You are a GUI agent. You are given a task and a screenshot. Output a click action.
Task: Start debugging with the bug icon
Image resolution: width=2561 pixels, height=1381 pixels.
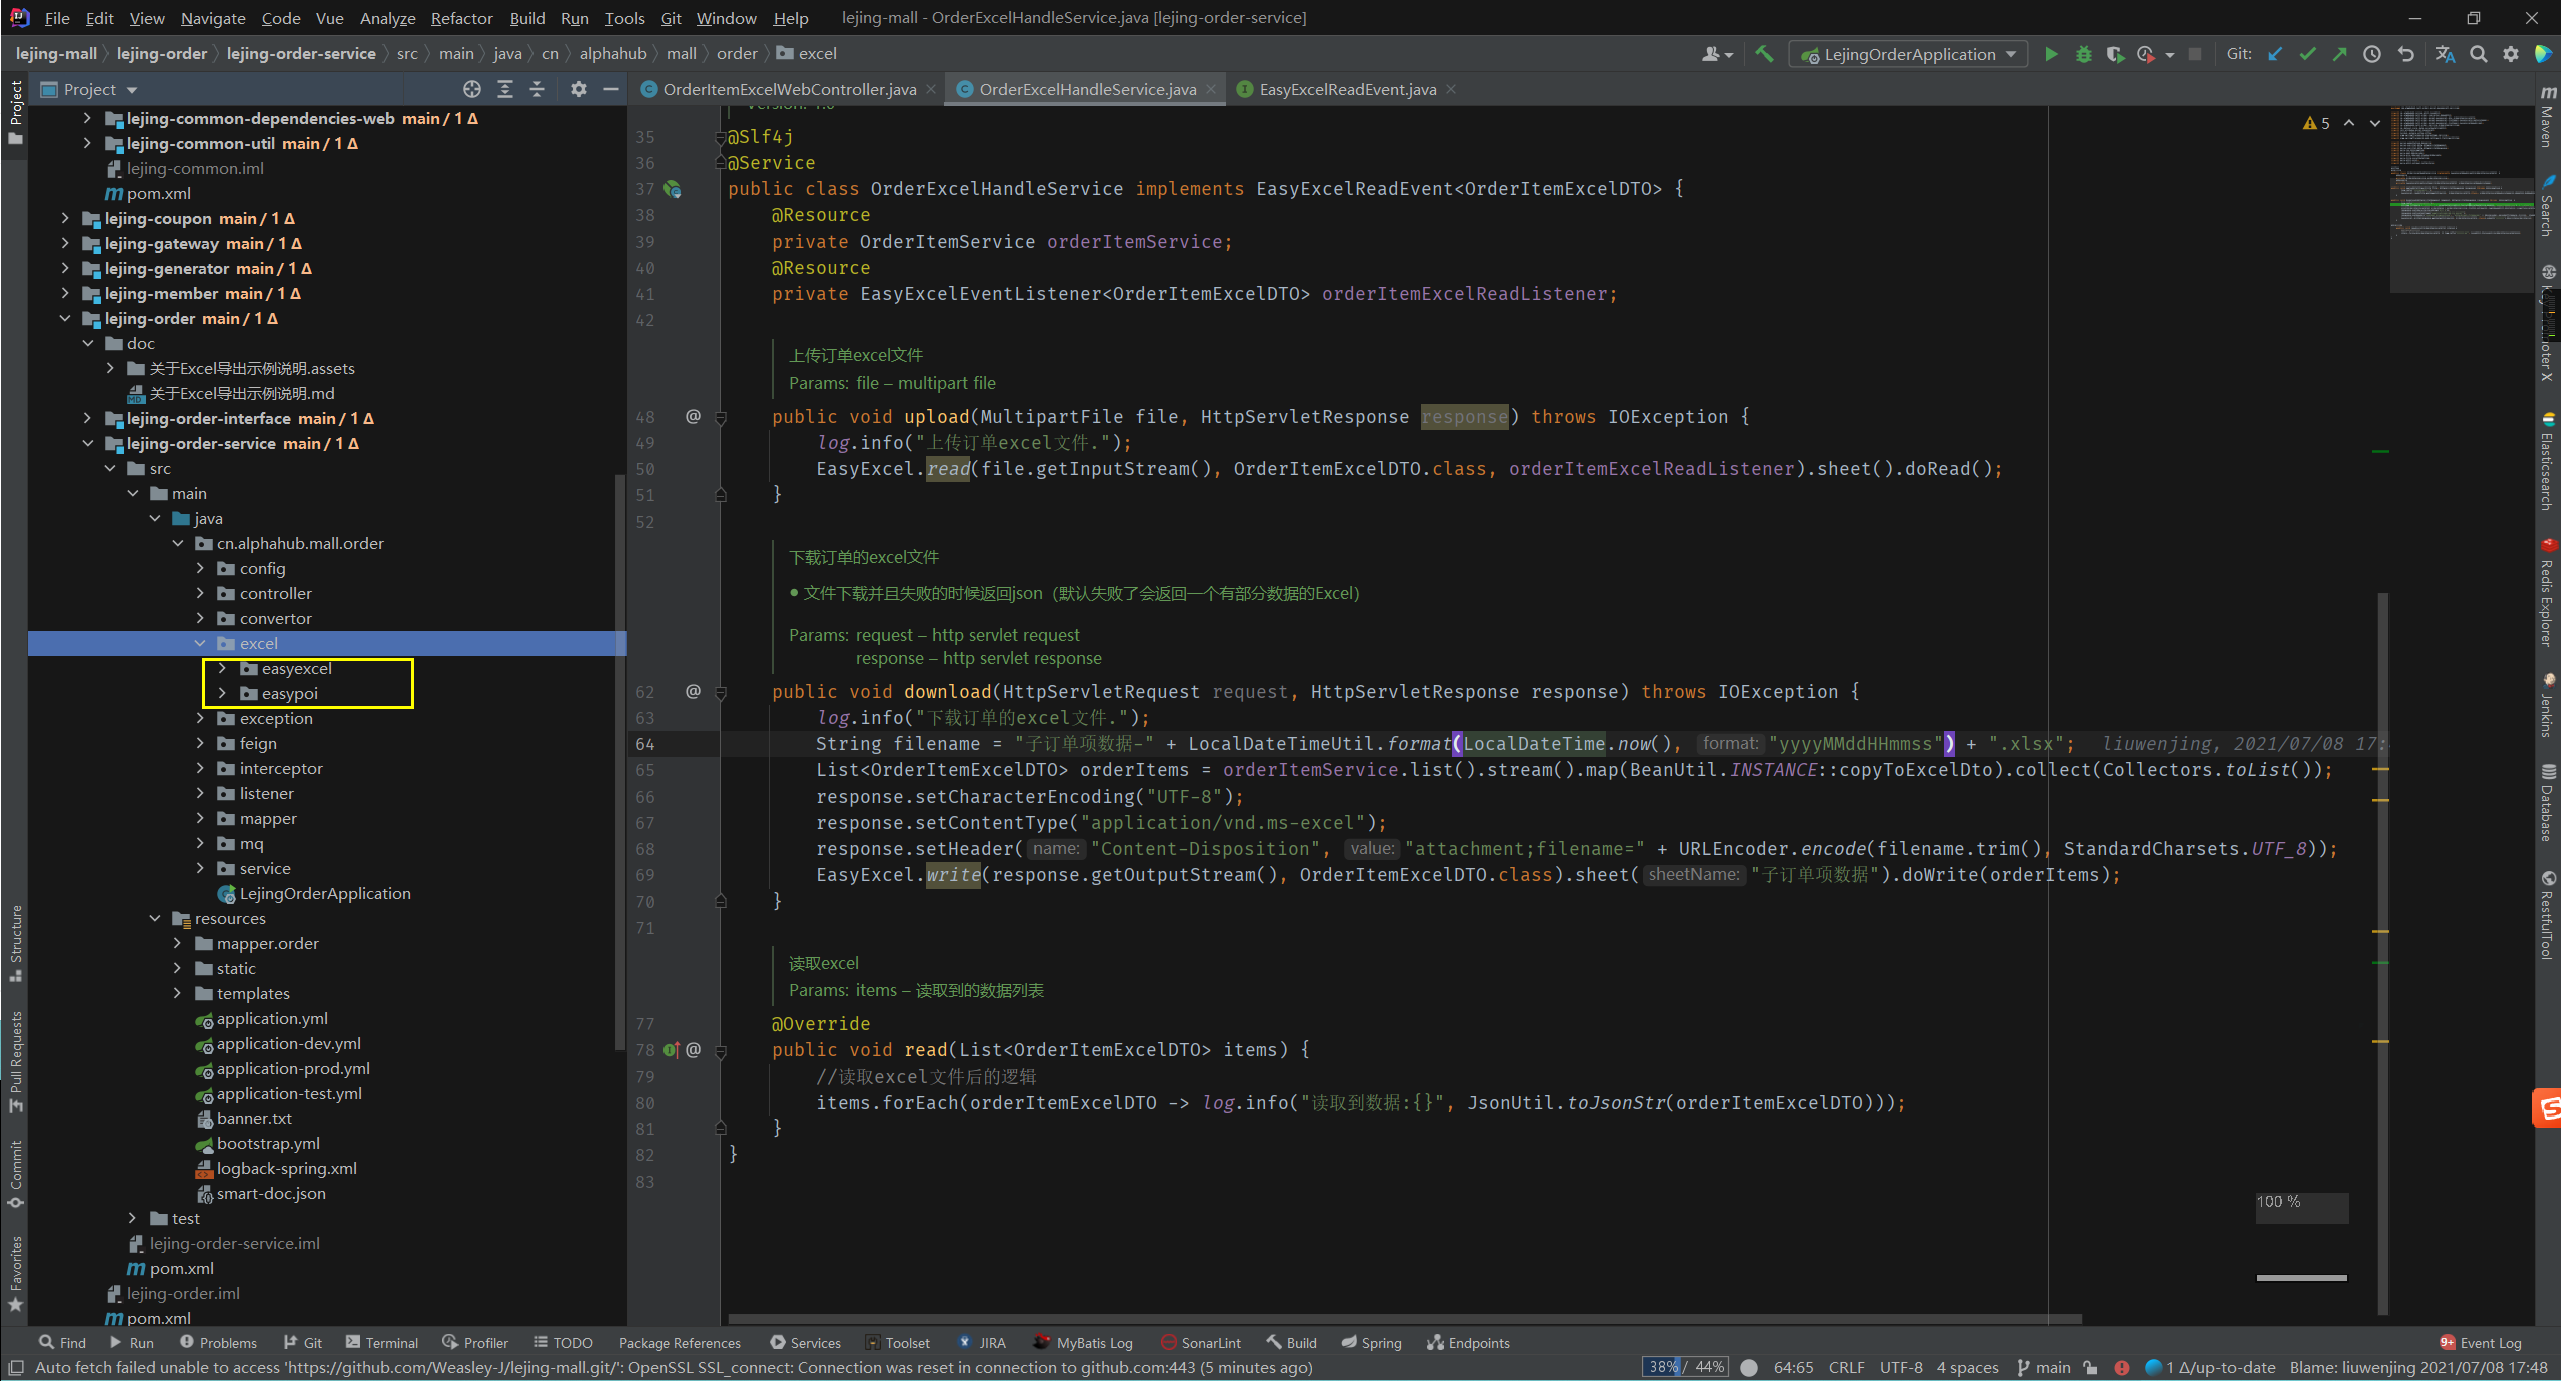(2083, 54)
